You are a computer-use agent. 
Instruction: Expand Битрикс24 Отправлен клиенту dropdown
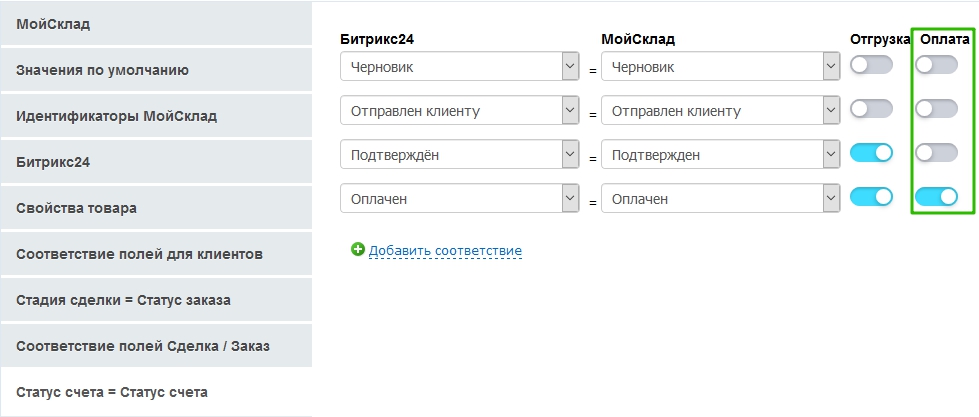coord(460,111)
